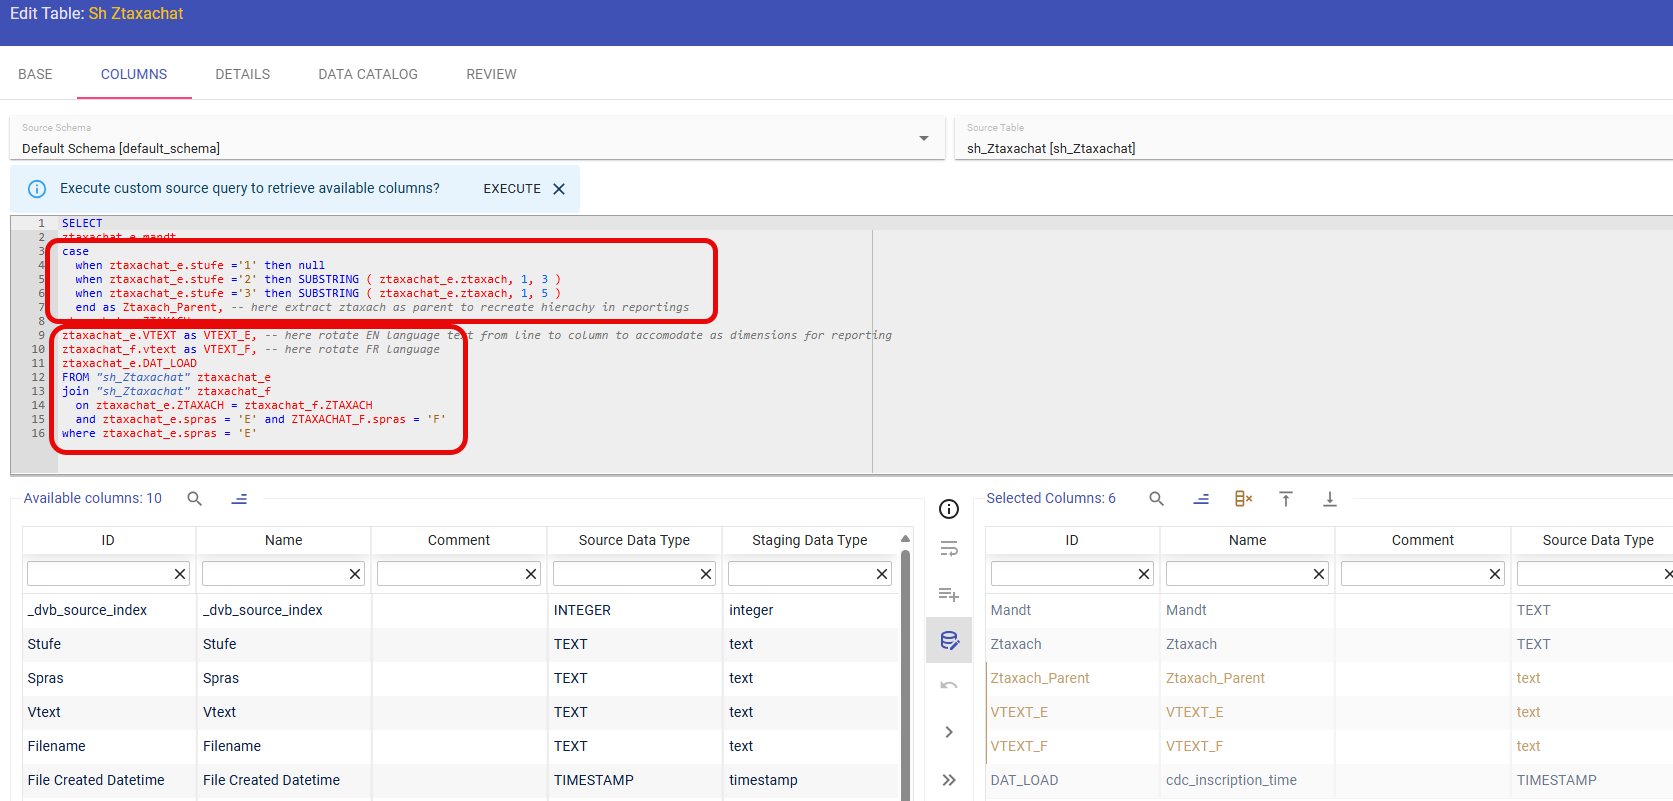Open the Data Catalog tab
The width and height of the screenshot is (1673, 801).
pyautogui.click(x=368, y=74)
